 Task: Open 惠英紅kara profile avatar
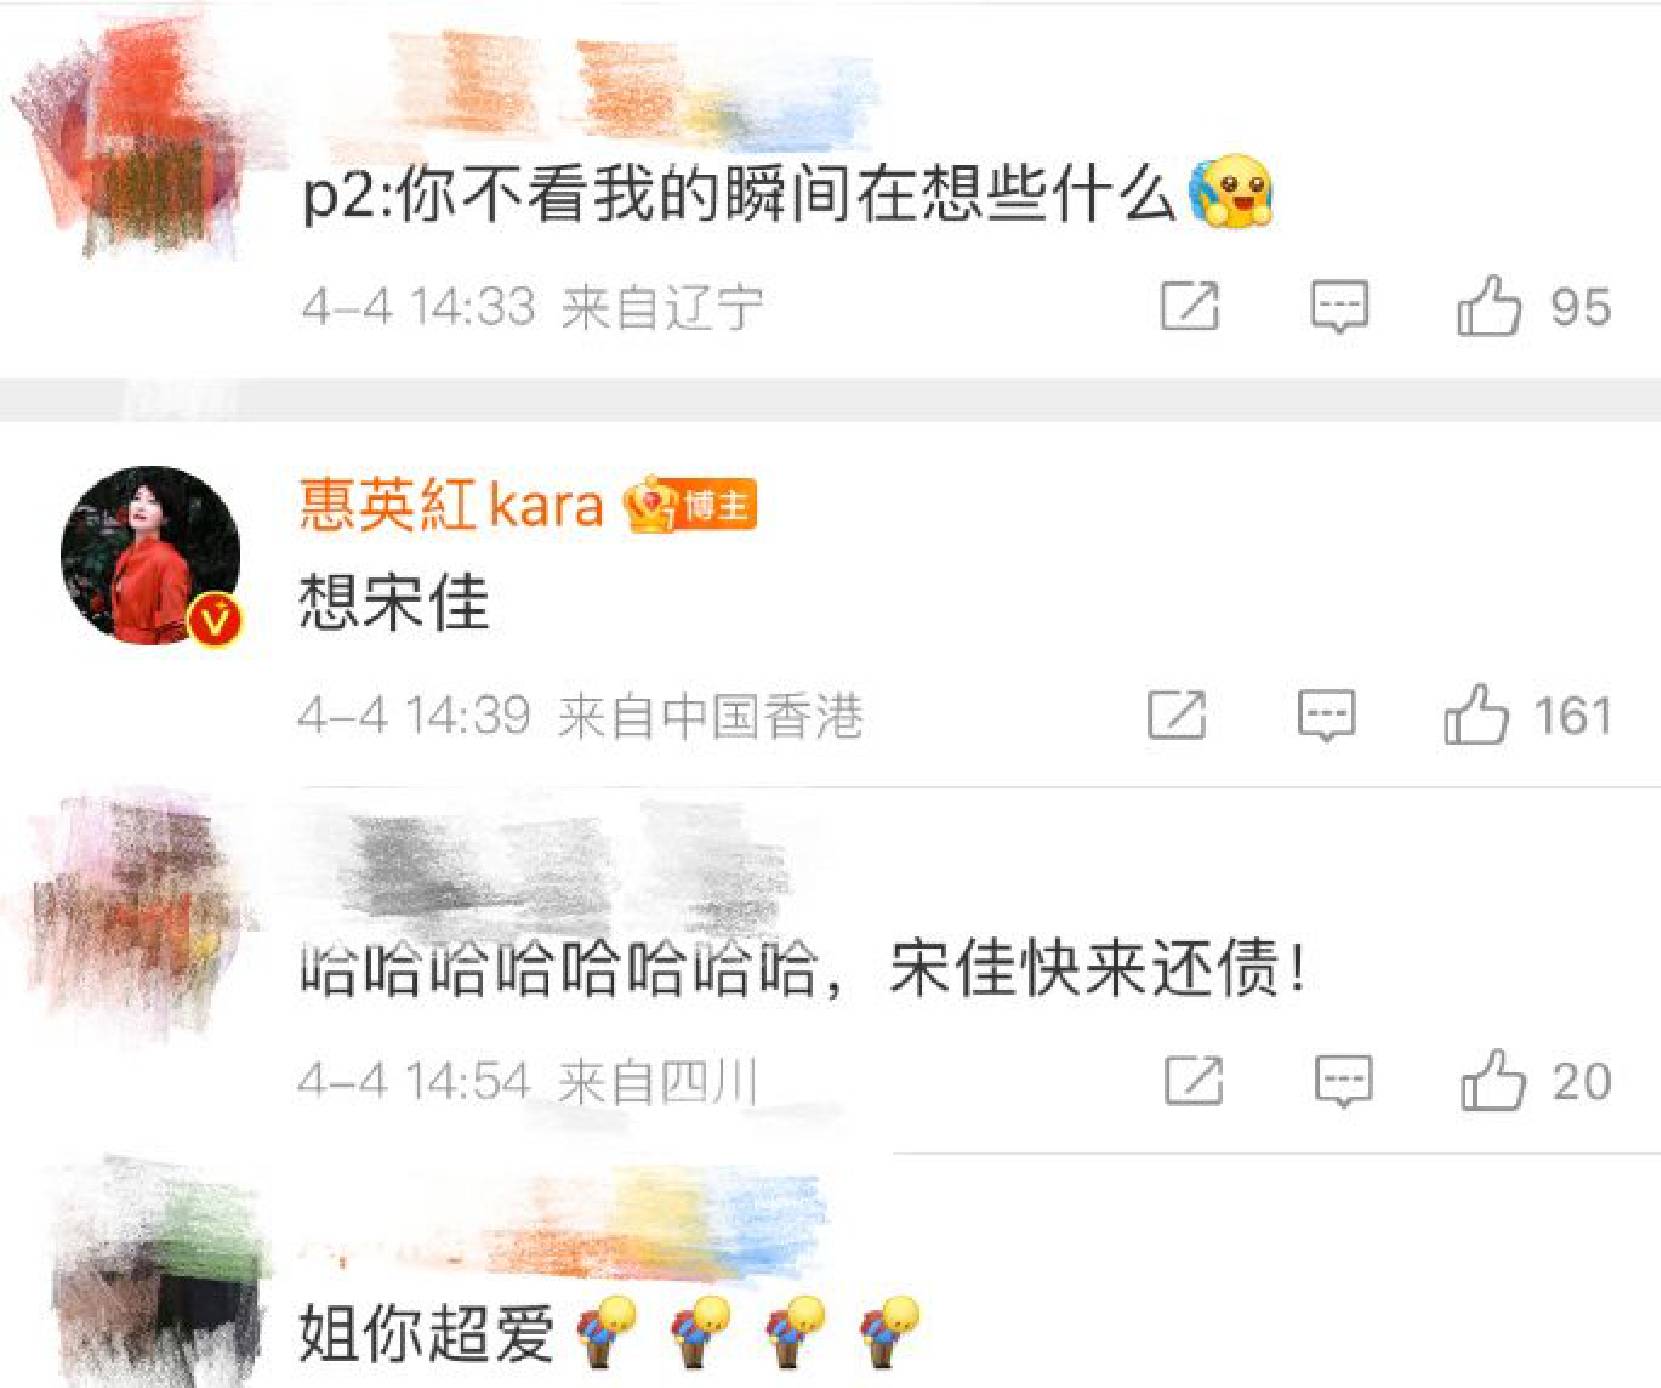tap(150, 555)
